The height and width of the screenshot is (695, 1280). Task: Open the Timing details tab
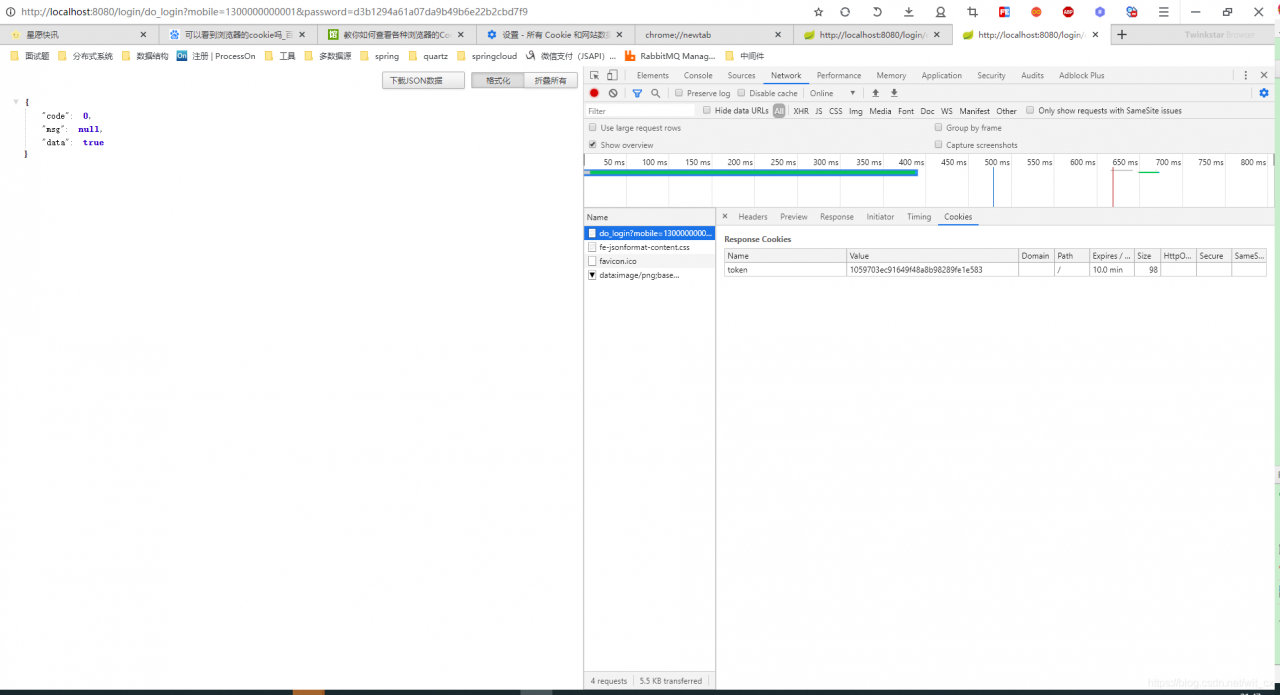pyautogui.click(x=919, y=217)
